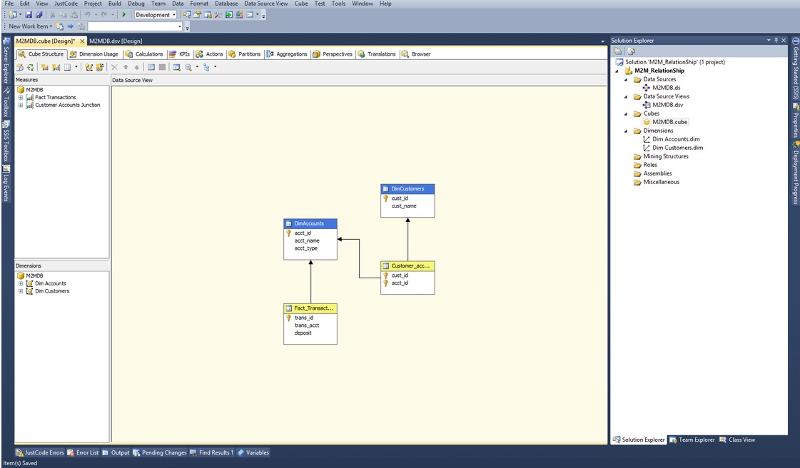This screenshot has width=800, height=468.
Task: Click the Properties icon in Solution Explorer toolbar
Action: pyautogui.click(x=618, y=52)
